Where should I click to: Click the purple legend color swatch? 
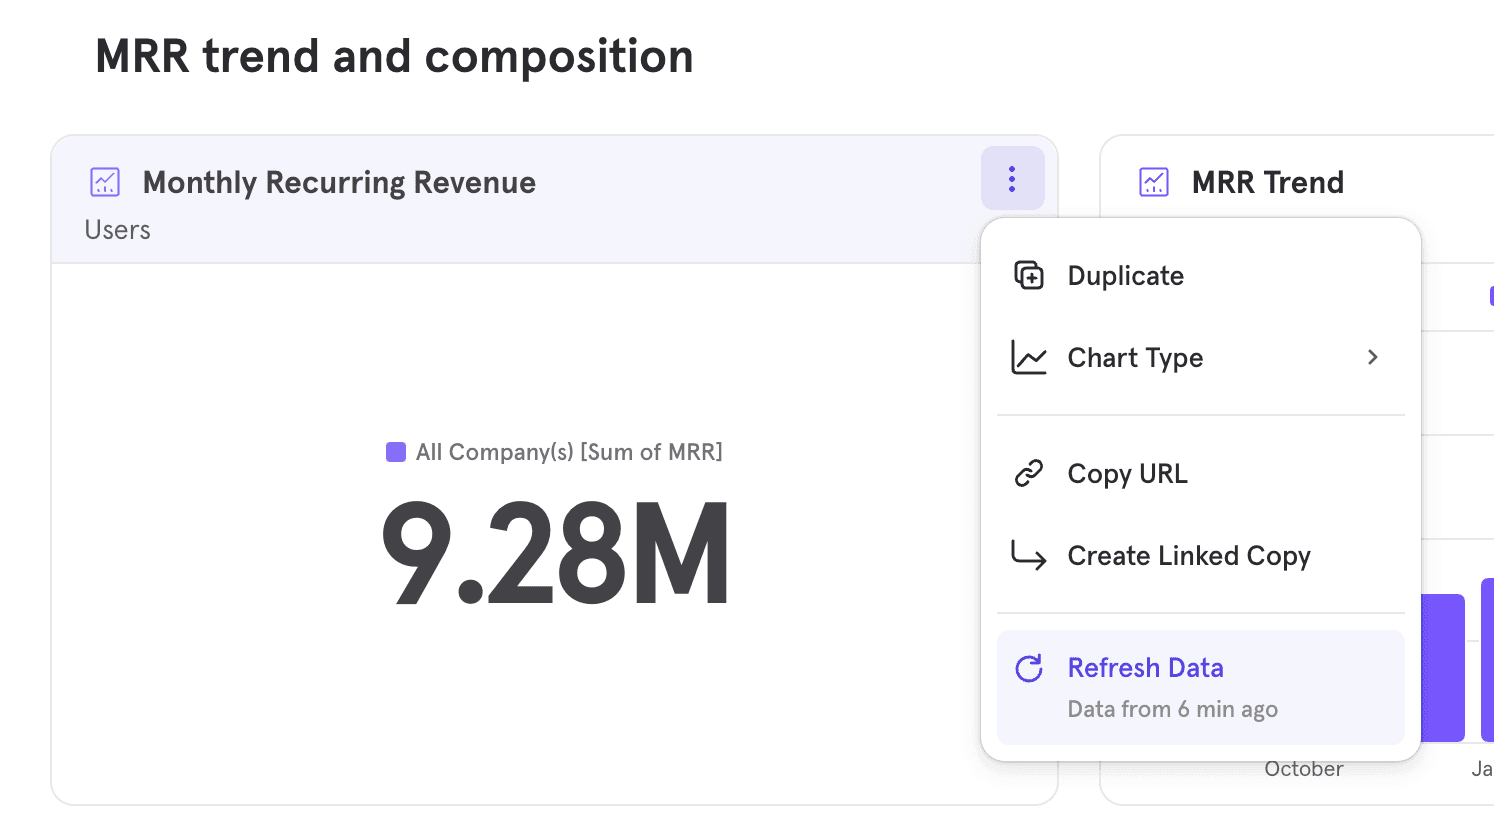pyautogui.click(x=394, y=451)
